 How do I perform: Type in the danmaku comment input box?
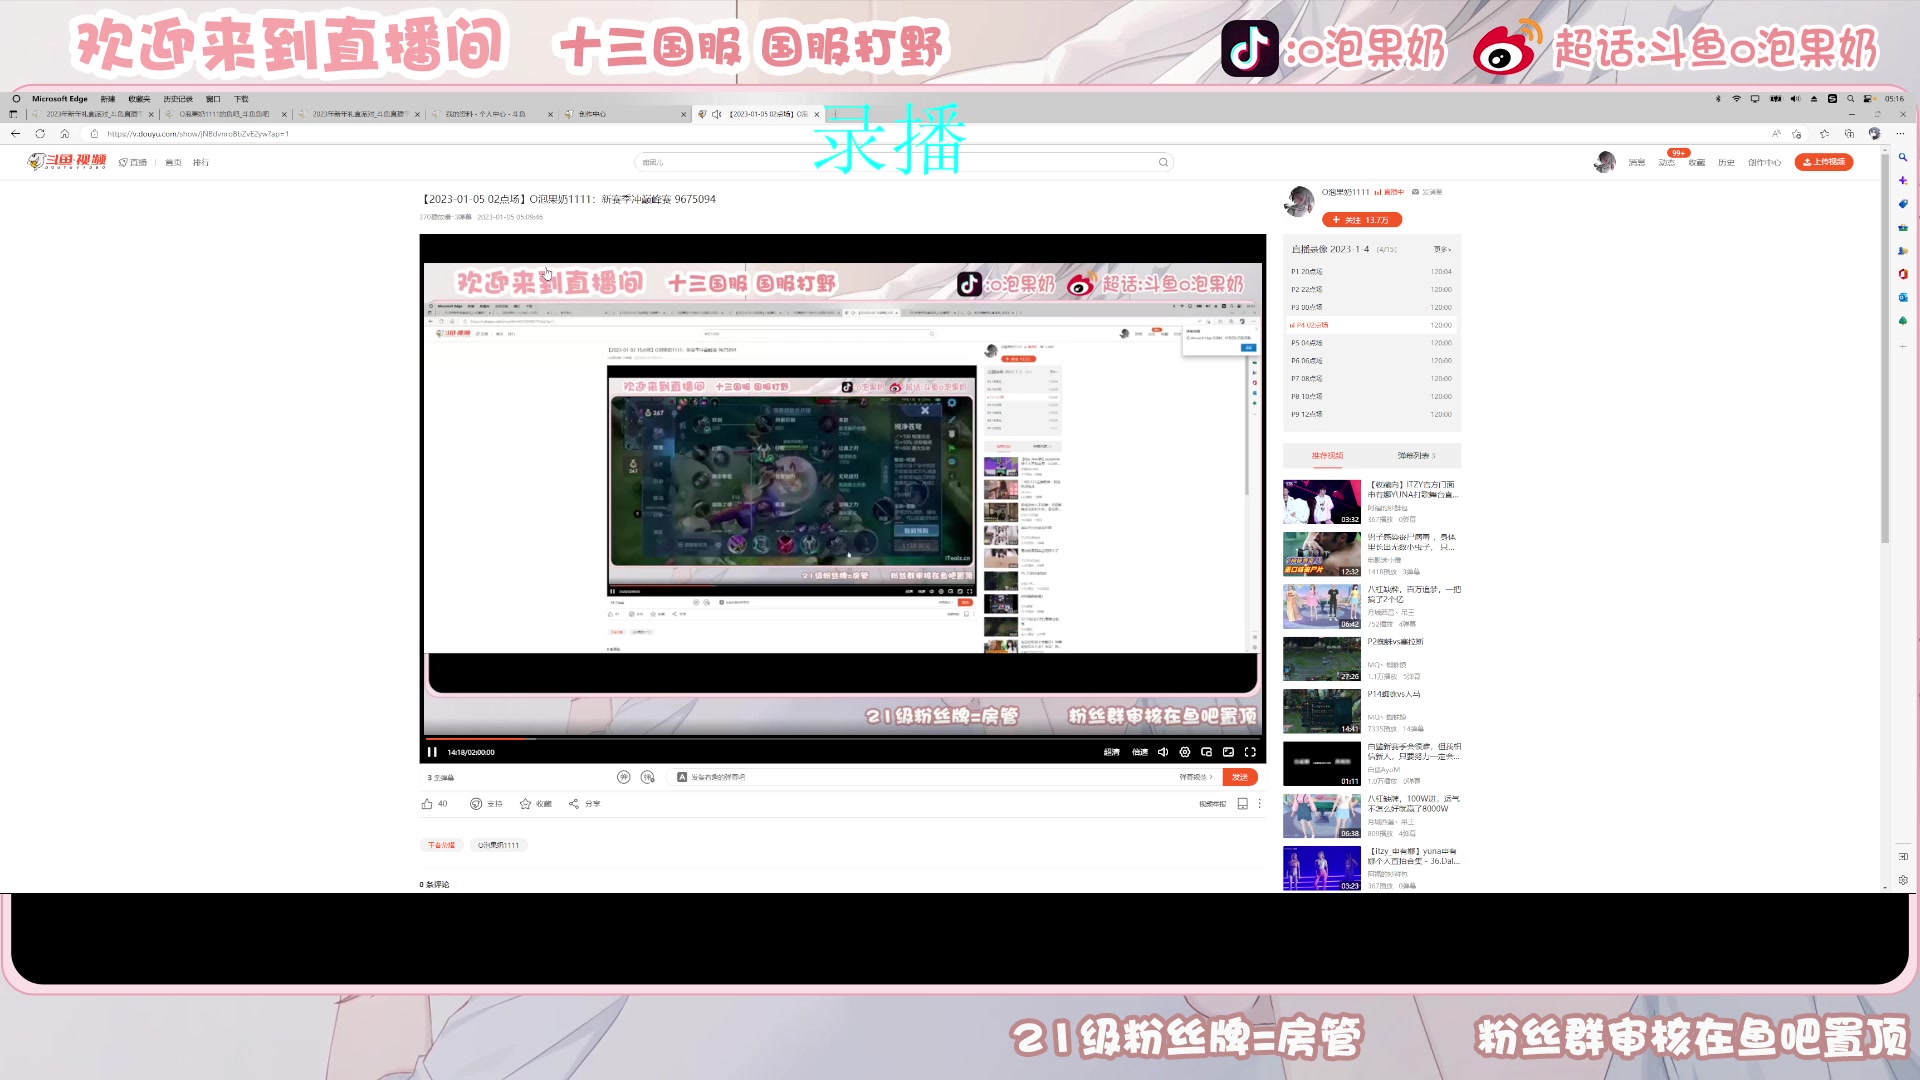(850, 776)
